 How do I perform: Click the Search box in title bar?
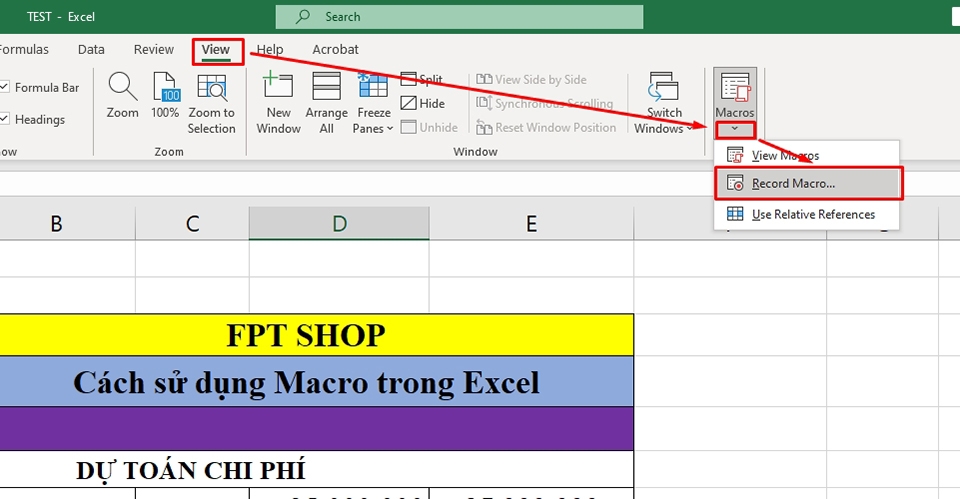coord(459,17)
